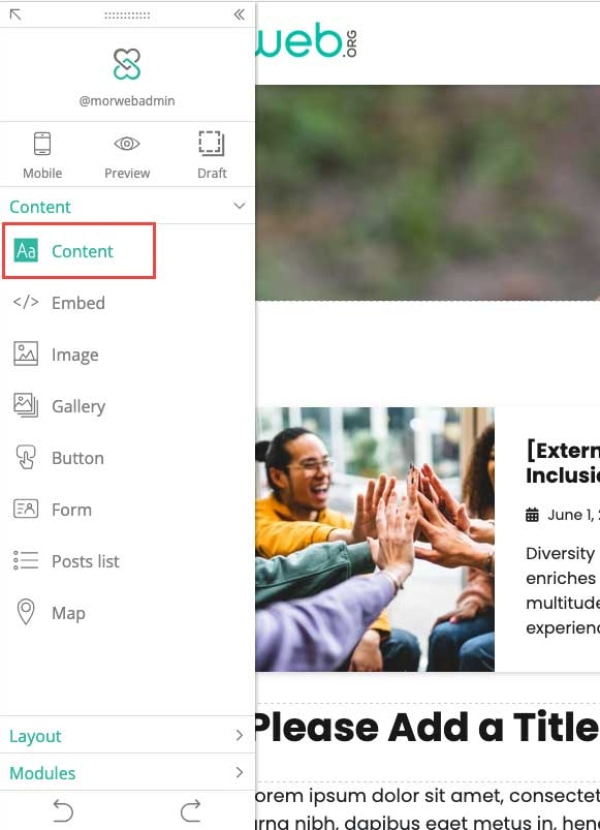Select the Form block icon

coord(26,509)
